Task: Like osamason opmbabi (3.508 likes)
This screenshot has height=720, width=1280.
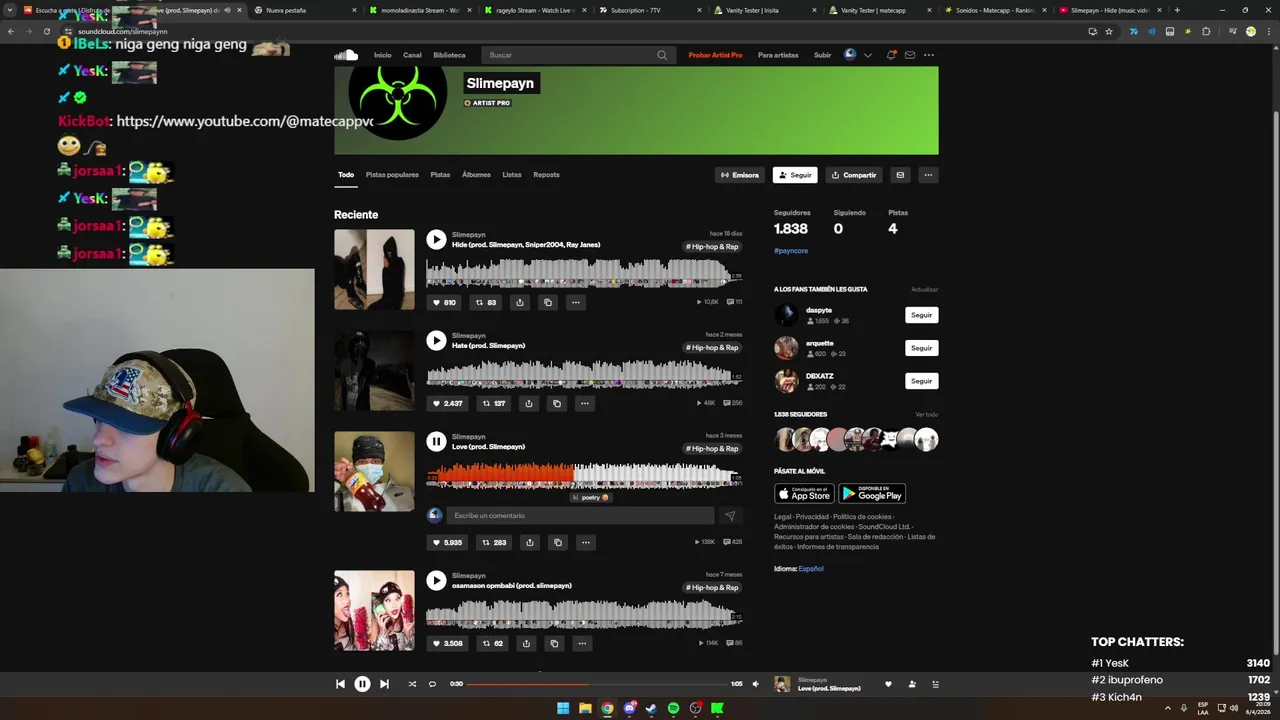Action: (447, 643)
